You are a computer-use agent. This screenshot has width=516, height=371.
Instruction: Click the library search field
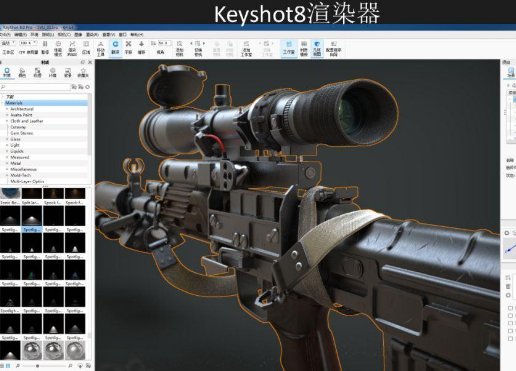(36, 87)
